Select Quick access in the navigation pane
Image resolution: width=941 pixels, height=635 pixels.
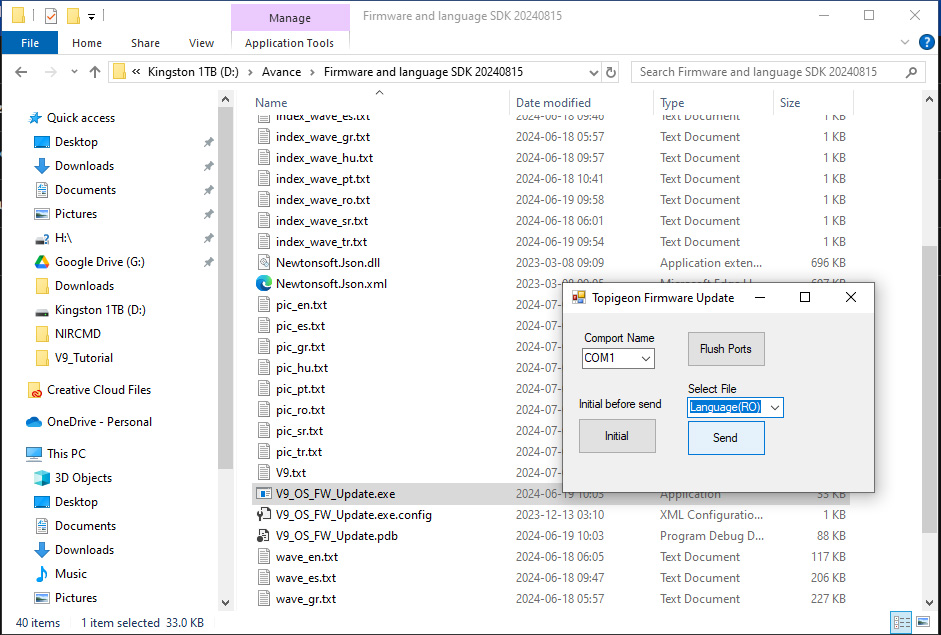tap(81, 118)
